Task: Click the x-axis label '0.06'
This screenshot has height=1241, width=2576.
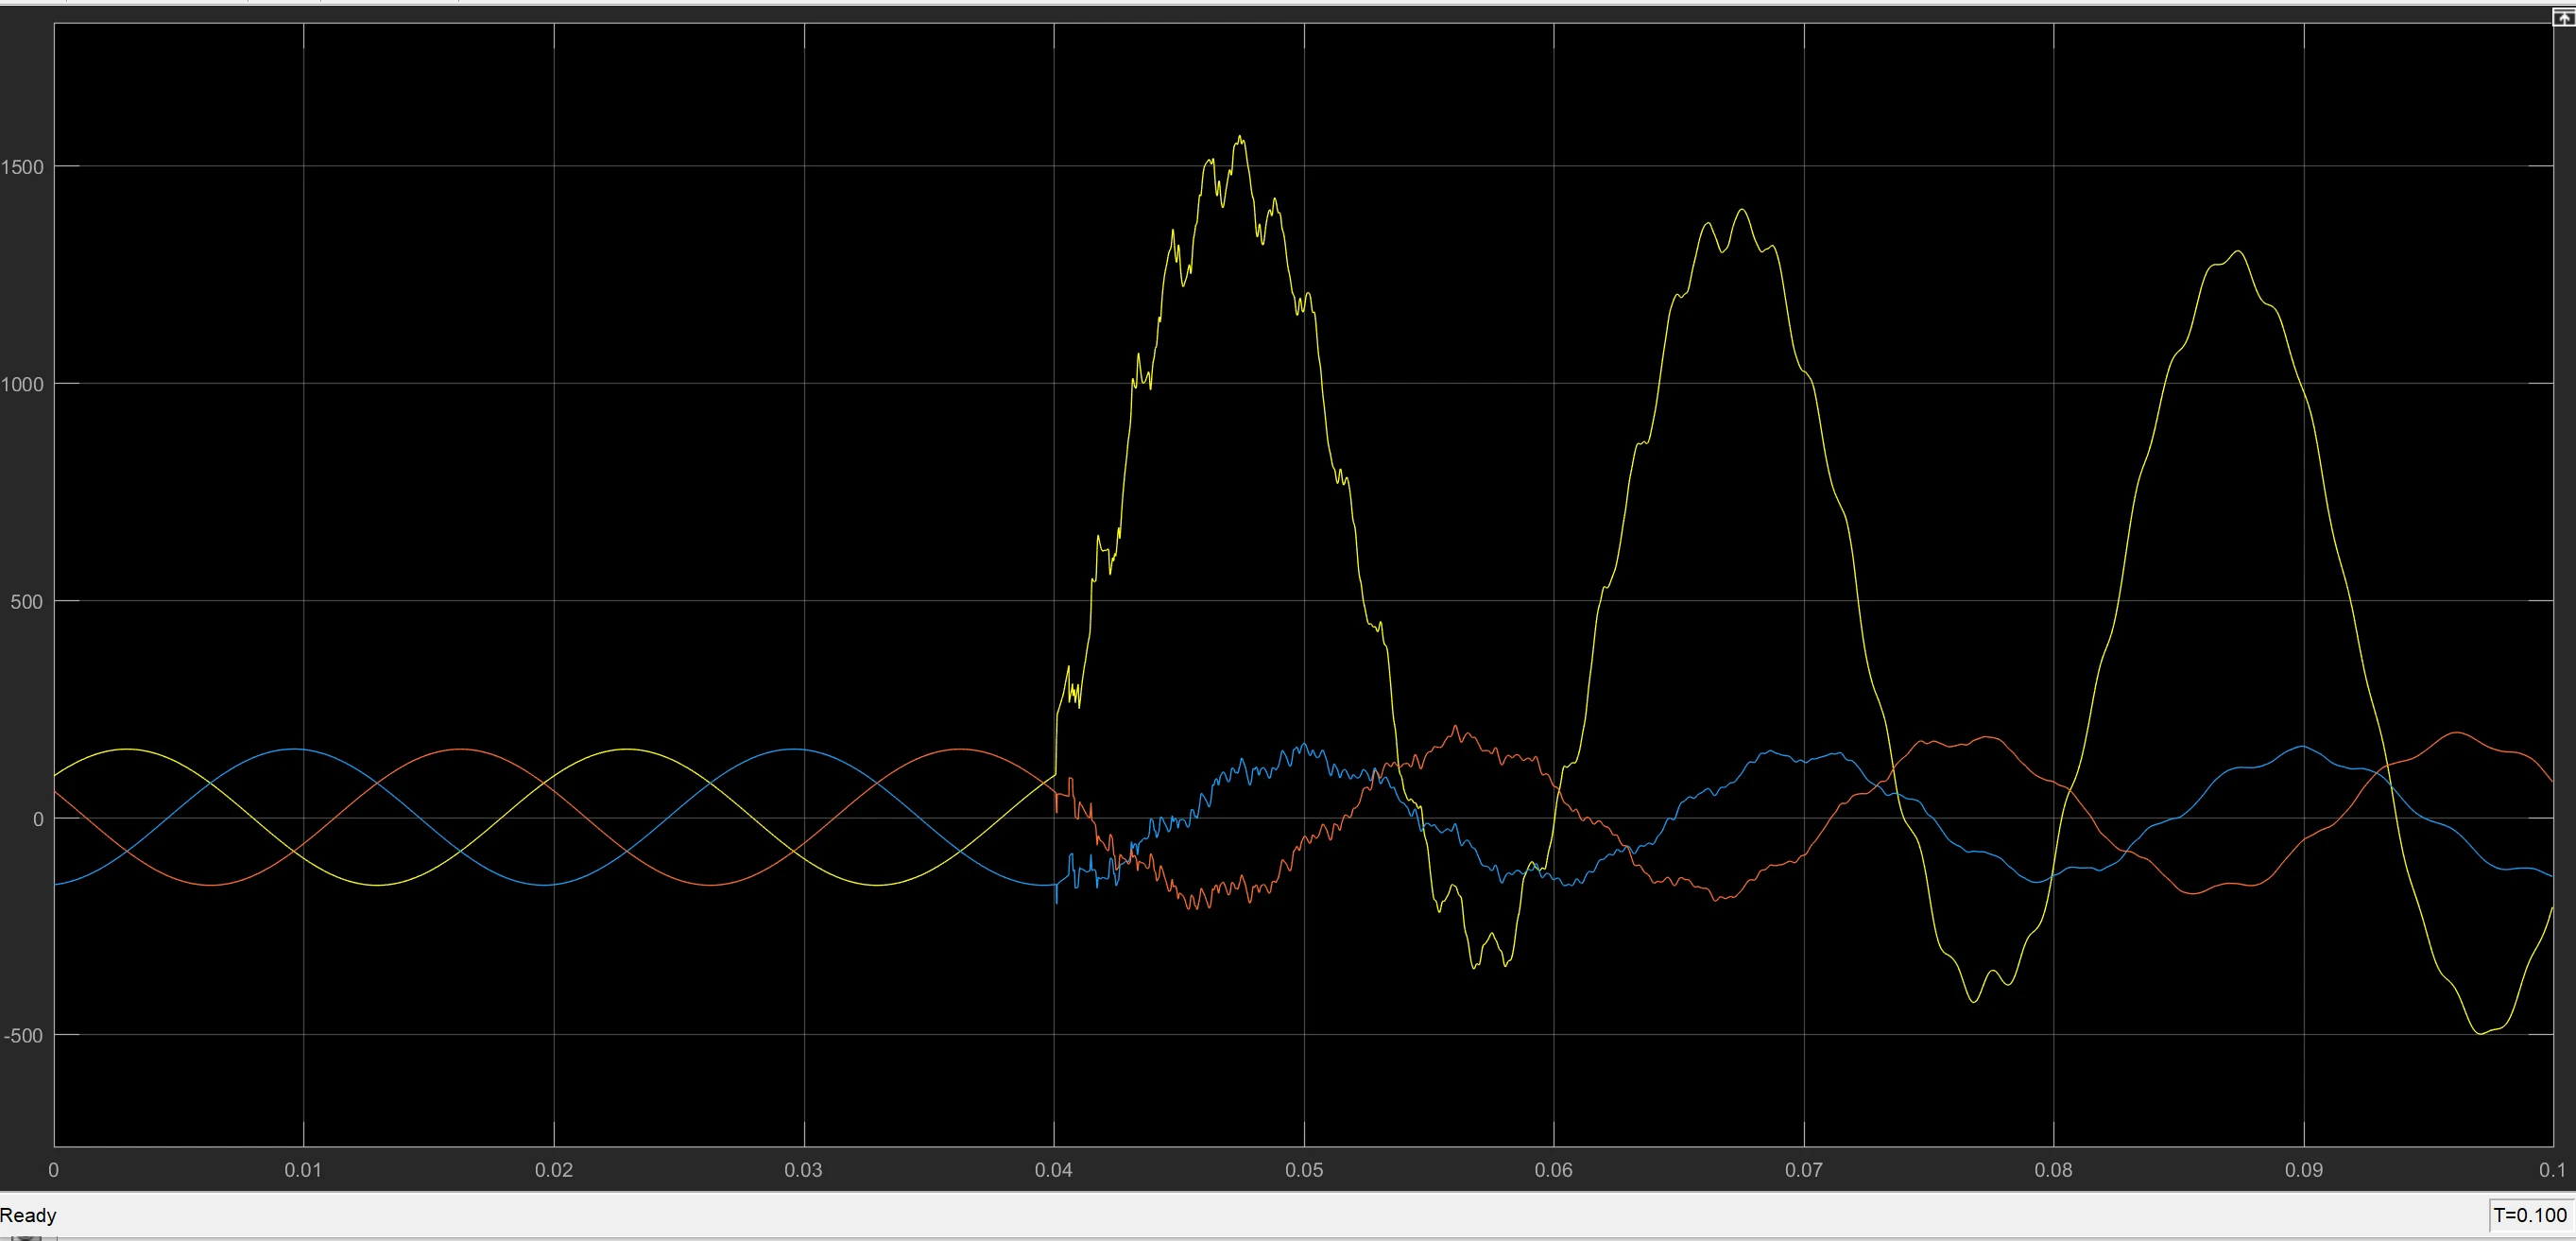Action: click(x=1554, y=1170)
